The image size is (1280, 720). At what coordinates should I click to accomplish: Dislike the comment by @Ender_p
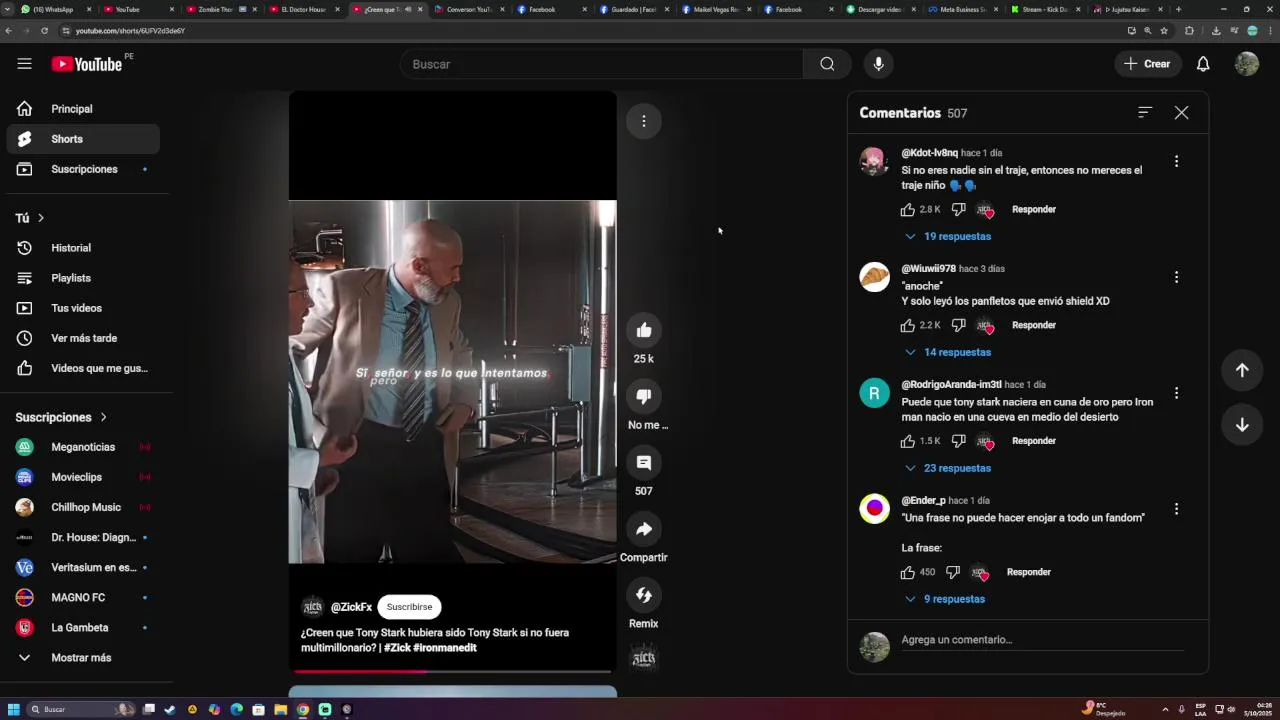click(953, 572)
